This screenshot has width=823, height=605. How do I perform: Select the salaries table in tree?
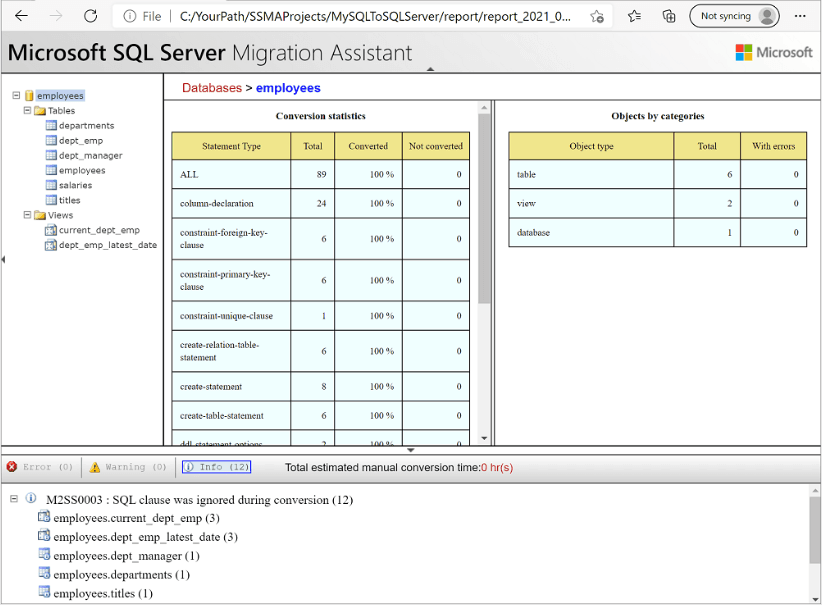click(x=75, y=185)
